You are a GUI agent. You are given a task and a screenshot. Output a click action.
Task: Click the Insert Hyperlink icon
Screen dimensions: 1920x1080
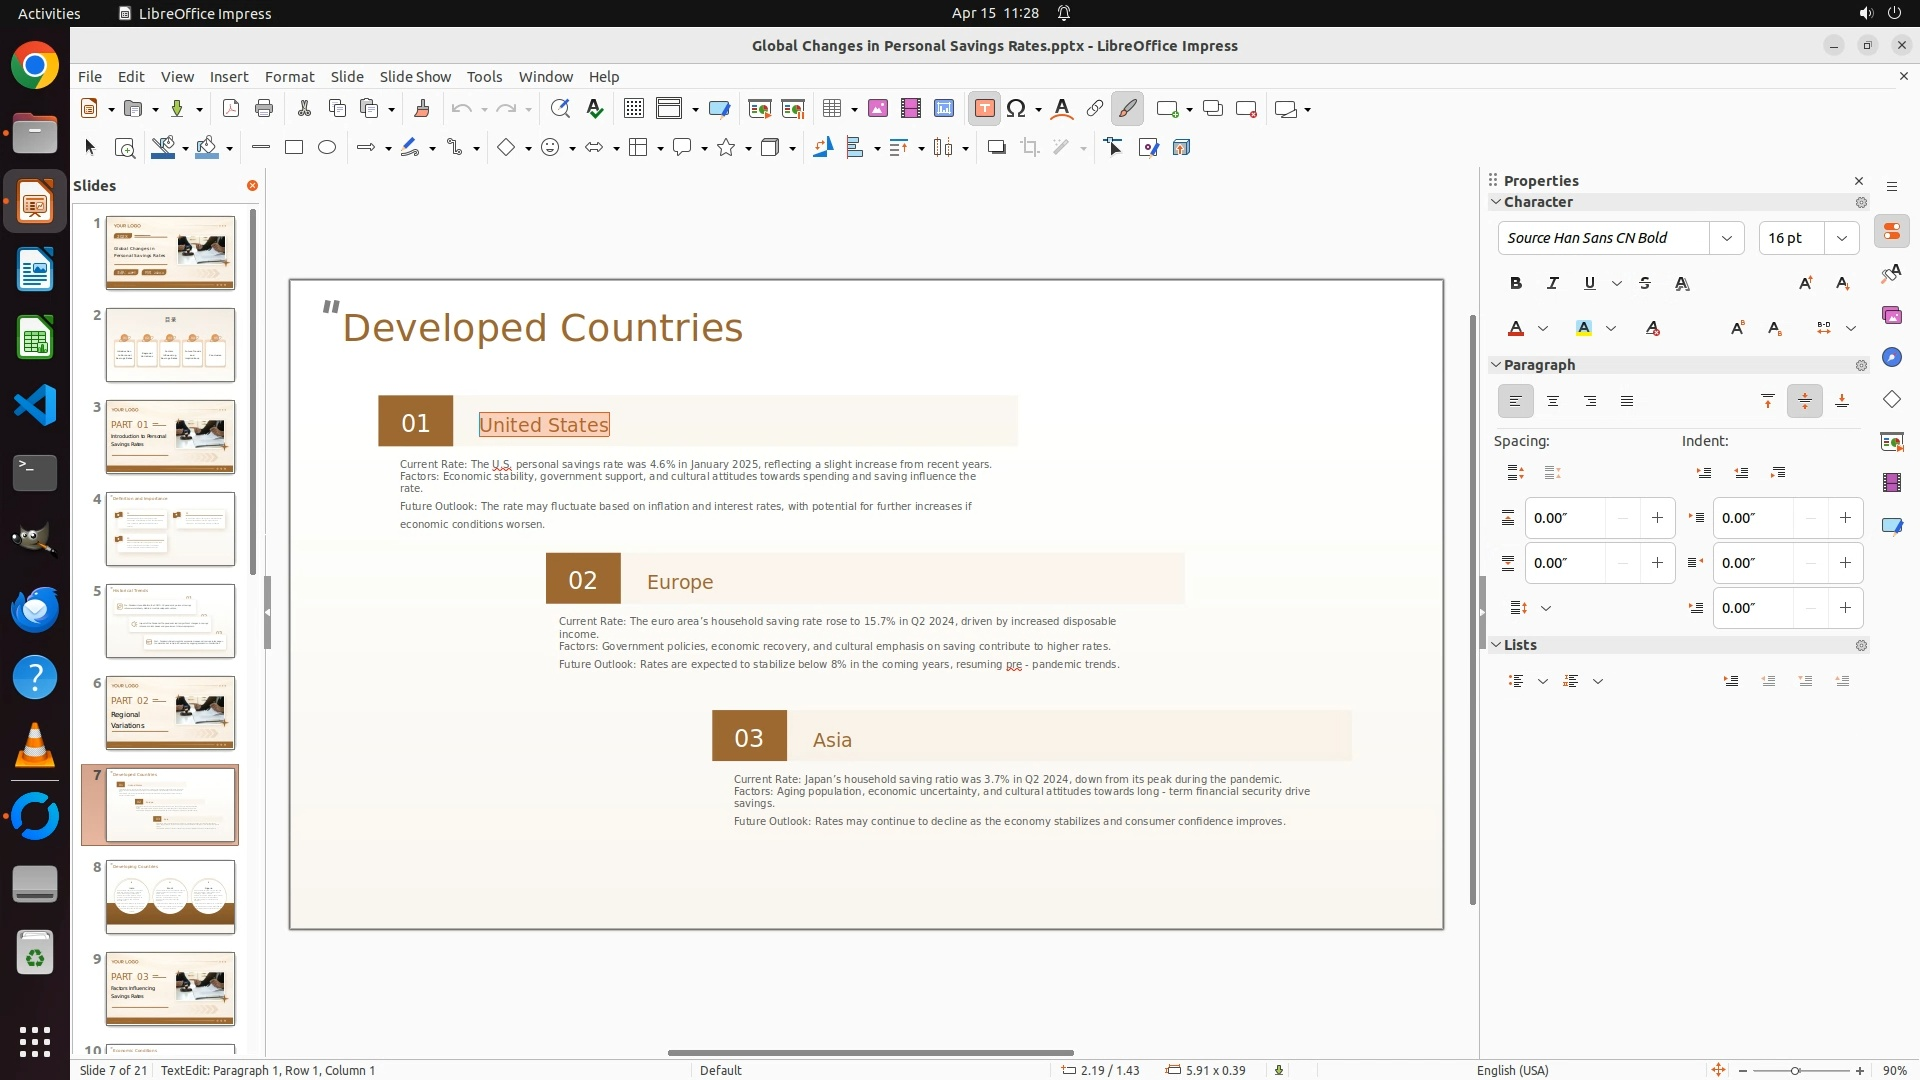pos(1095,109)
